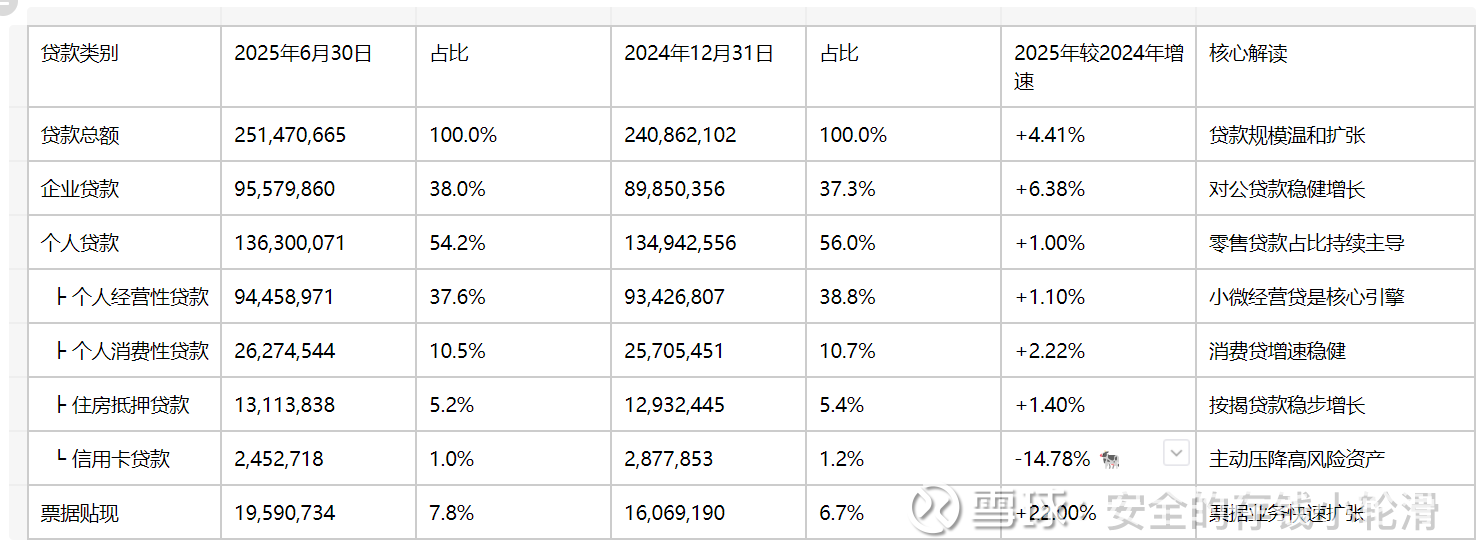Select the cell containing 251,470,665
This screenshot has width=1483, height=556.
tap(290, 135)
